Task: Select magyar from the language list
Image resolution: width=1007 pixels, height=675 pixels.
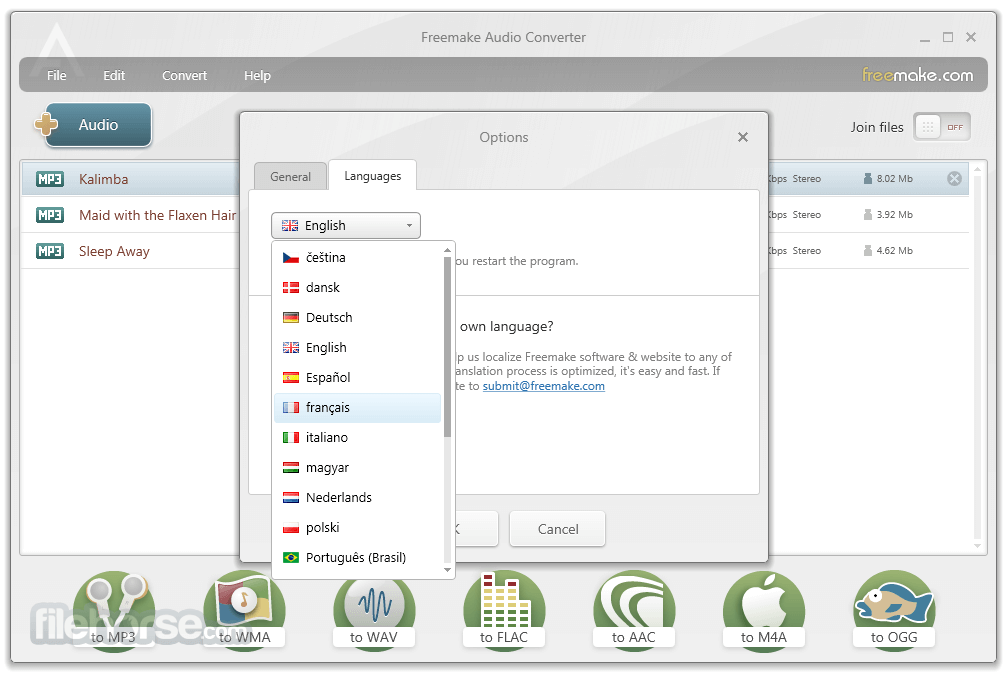Action: click(x=358, y=468)
